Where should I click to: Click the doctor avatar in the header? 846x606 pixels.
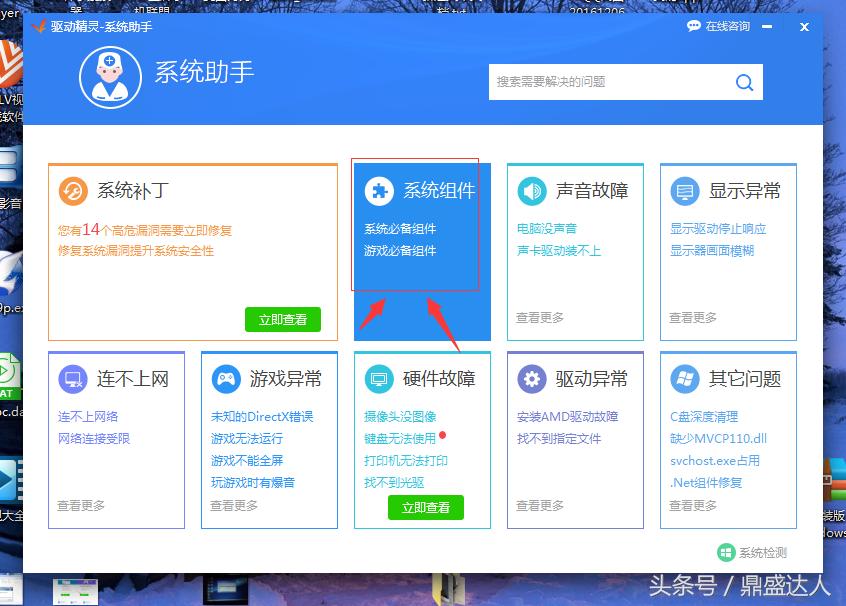[110, 77]
